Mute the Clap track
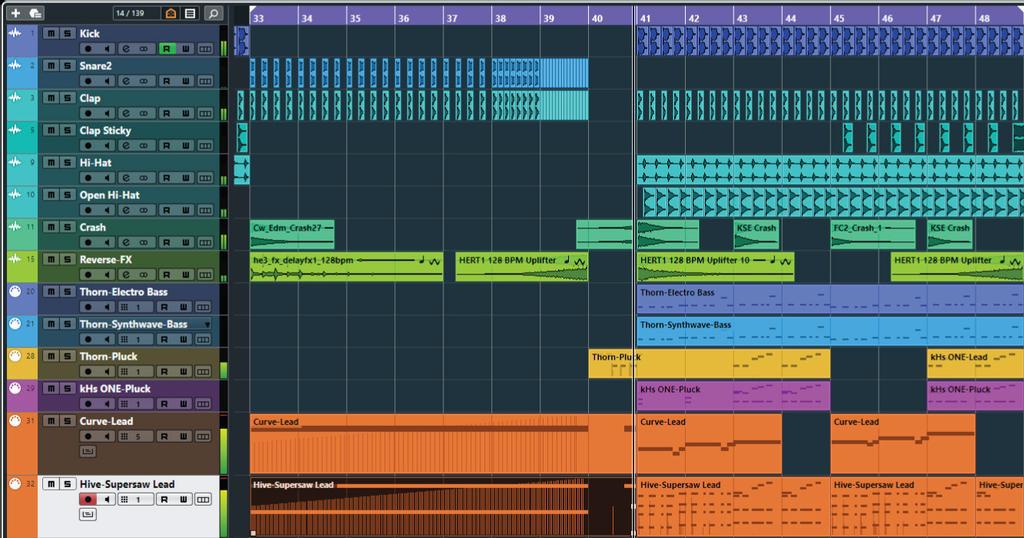This screenshot has height=538, width=1024. 51,98
